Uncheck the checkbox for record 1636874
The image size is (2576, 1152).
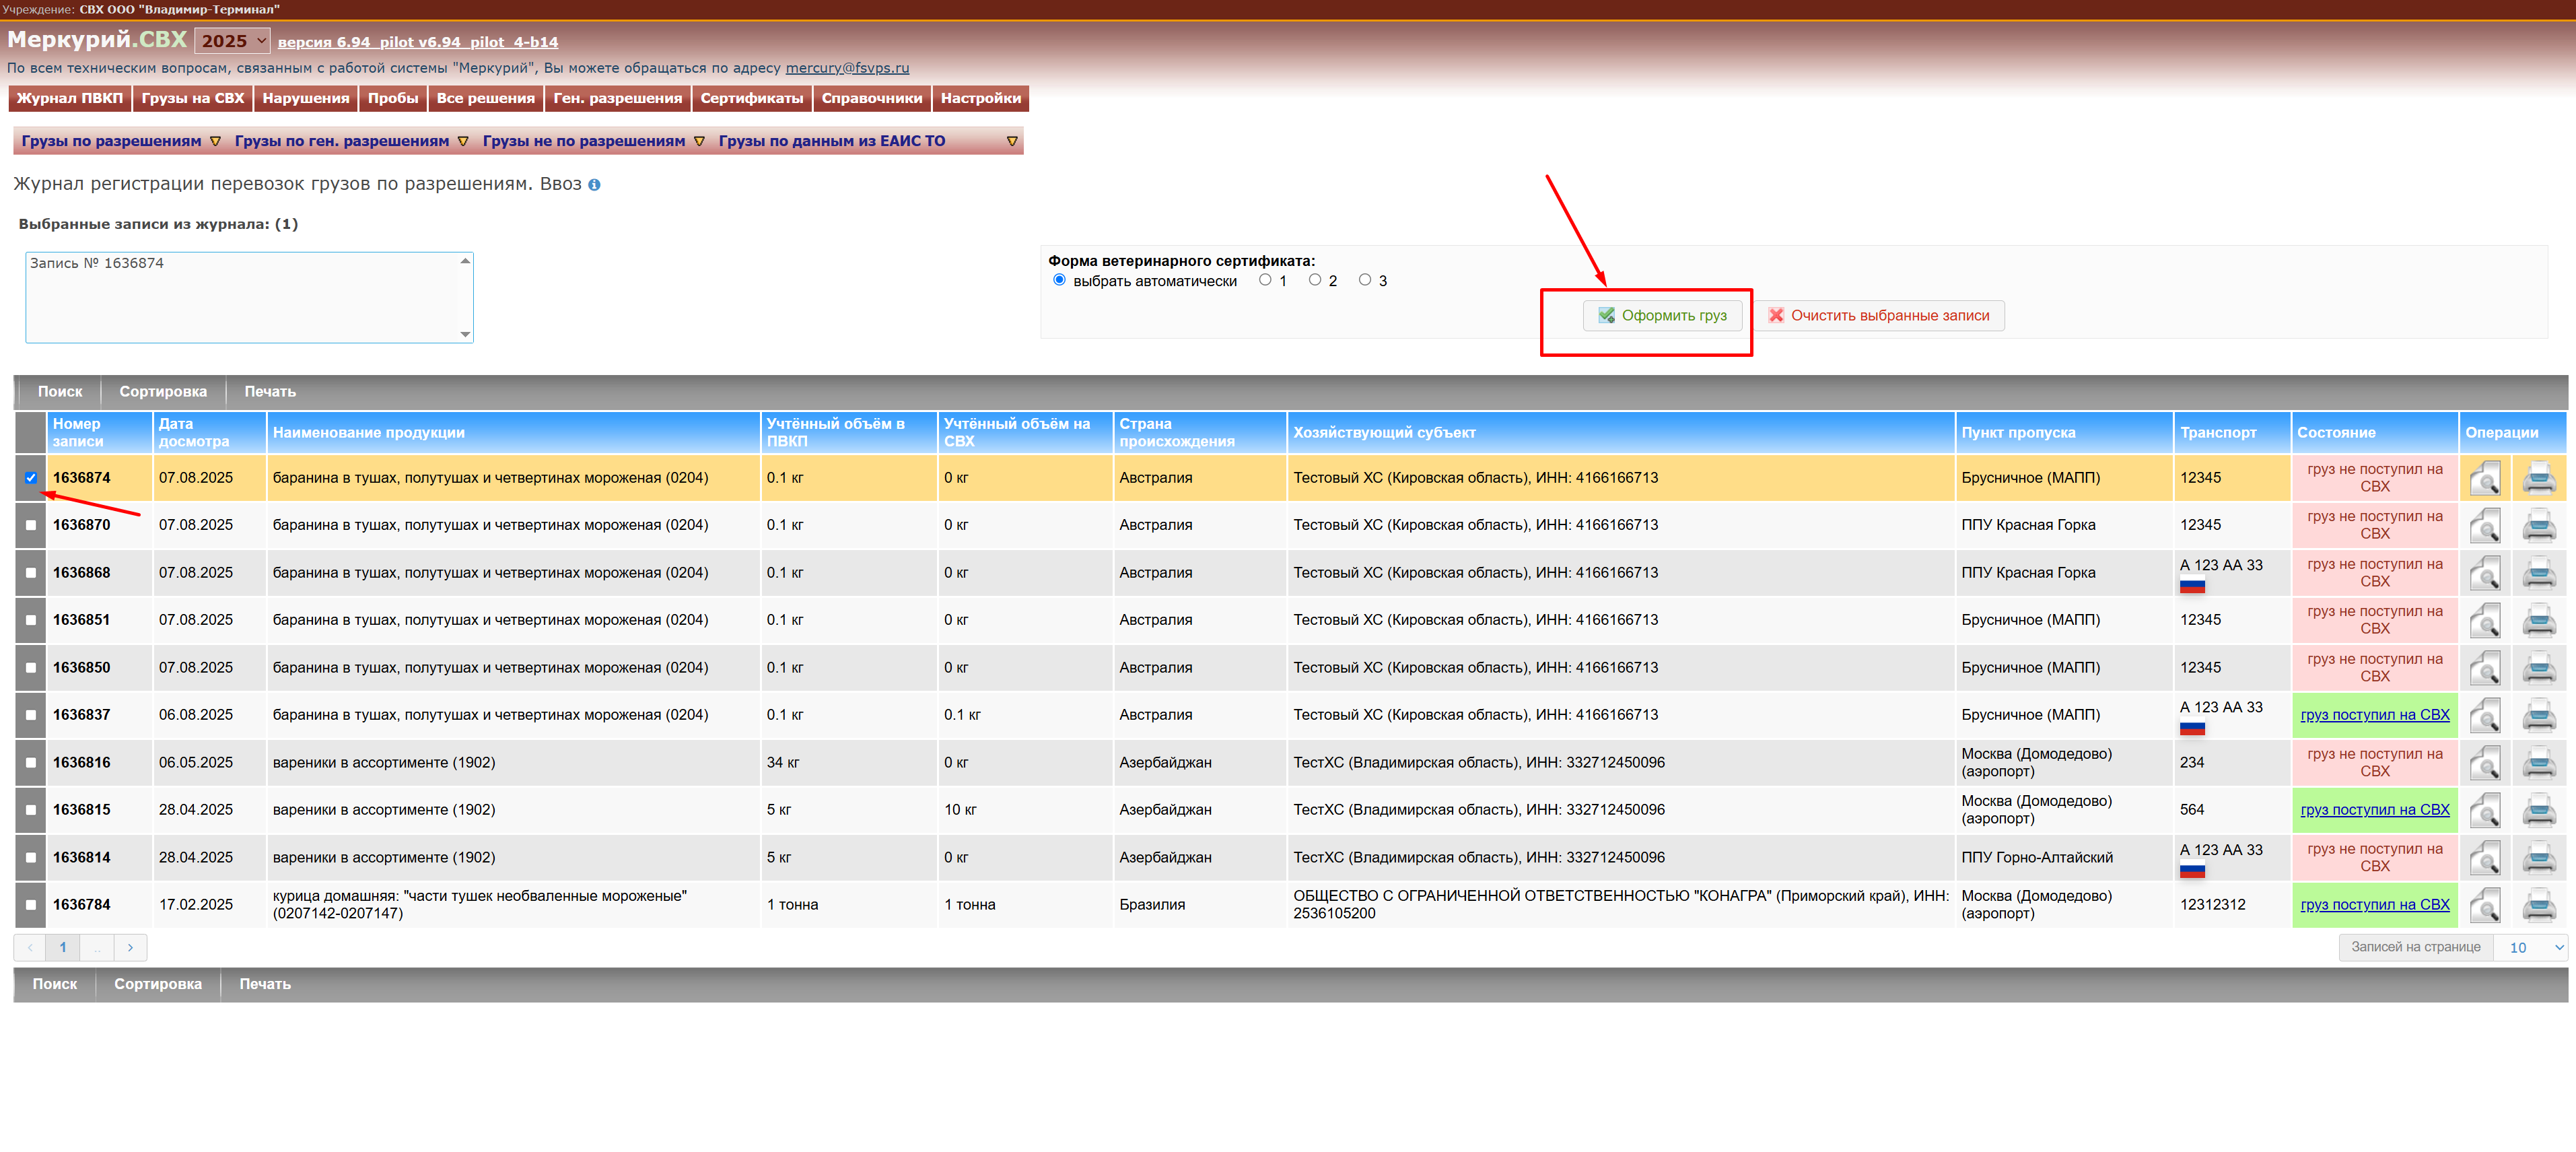pyautogui.click(x=31, y=478)
